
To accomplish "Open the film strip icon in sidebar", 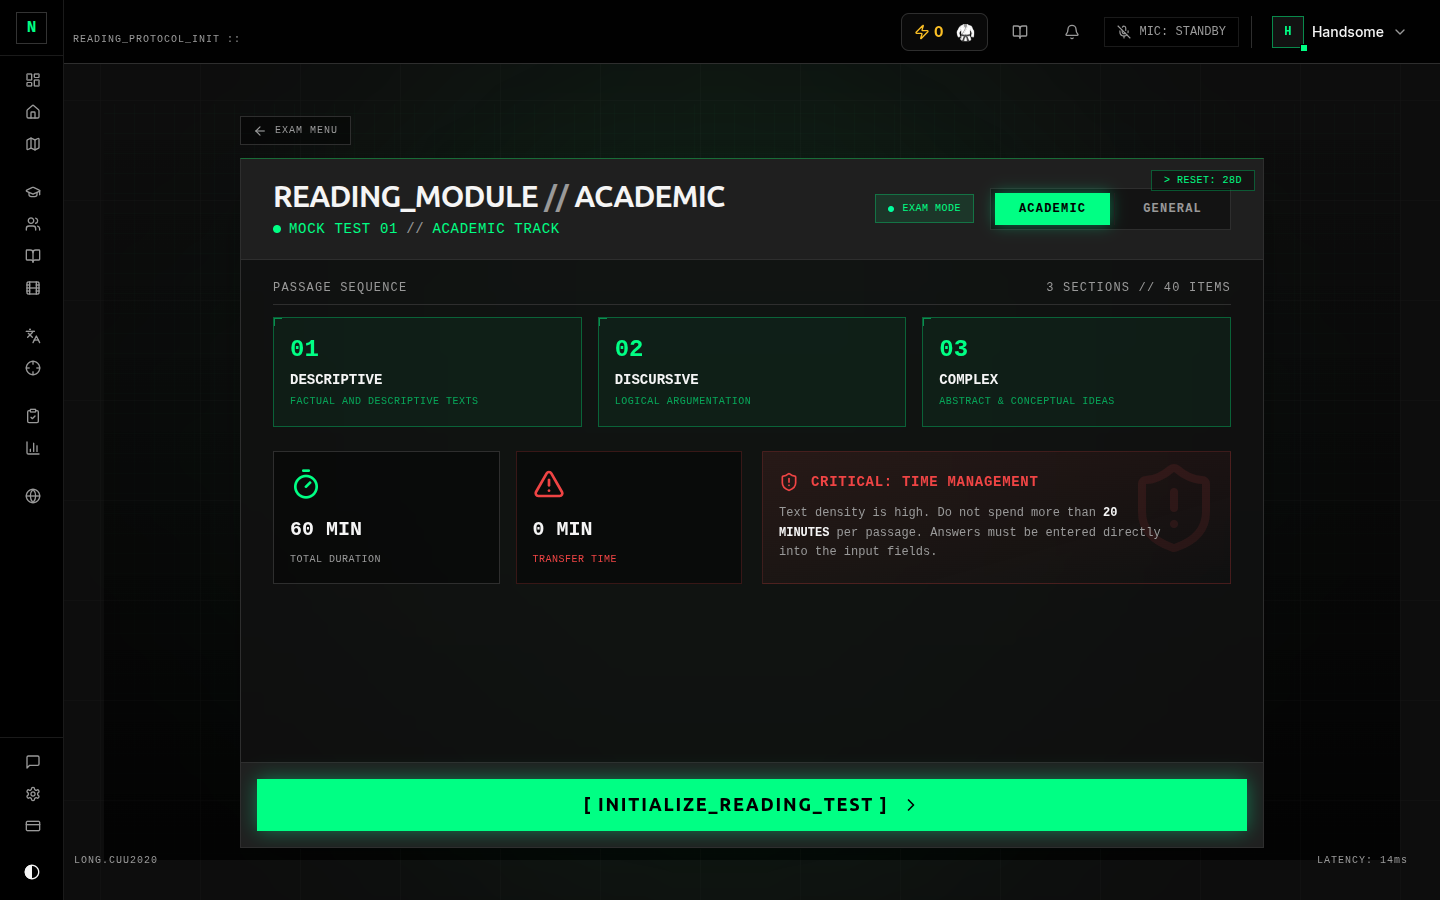I will click(33, 288).
